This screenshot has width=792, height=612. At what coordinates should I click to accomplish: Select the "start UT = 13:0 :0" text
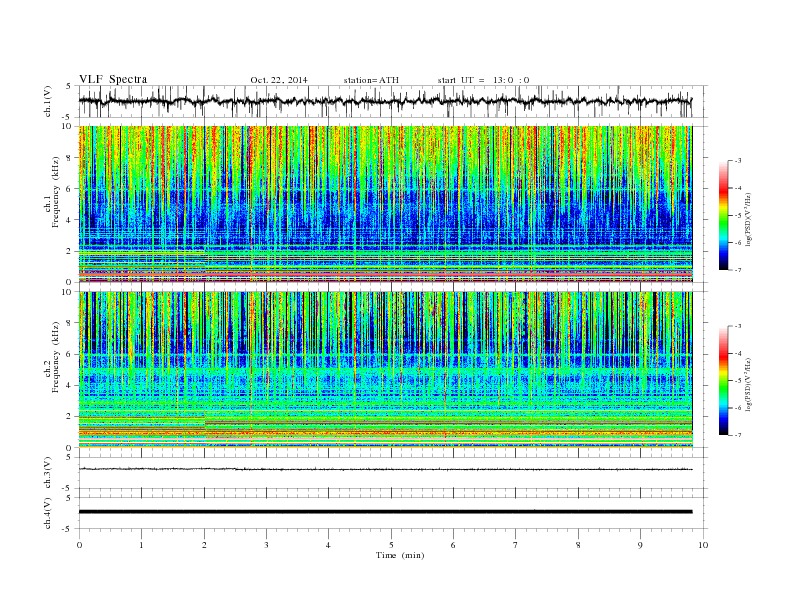tap(483, 80)
